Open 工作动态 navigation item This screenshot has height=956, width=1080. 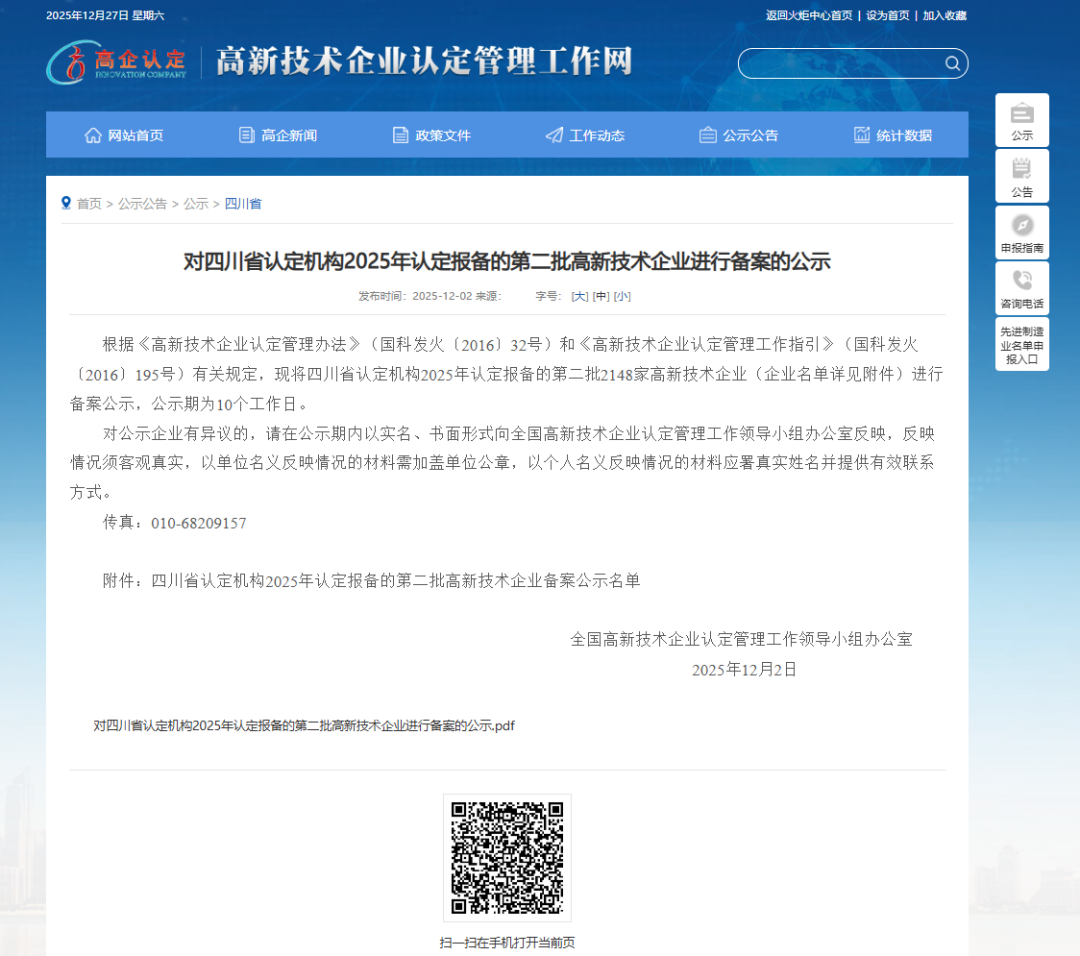pyautogui.click(x=585, y=135)
